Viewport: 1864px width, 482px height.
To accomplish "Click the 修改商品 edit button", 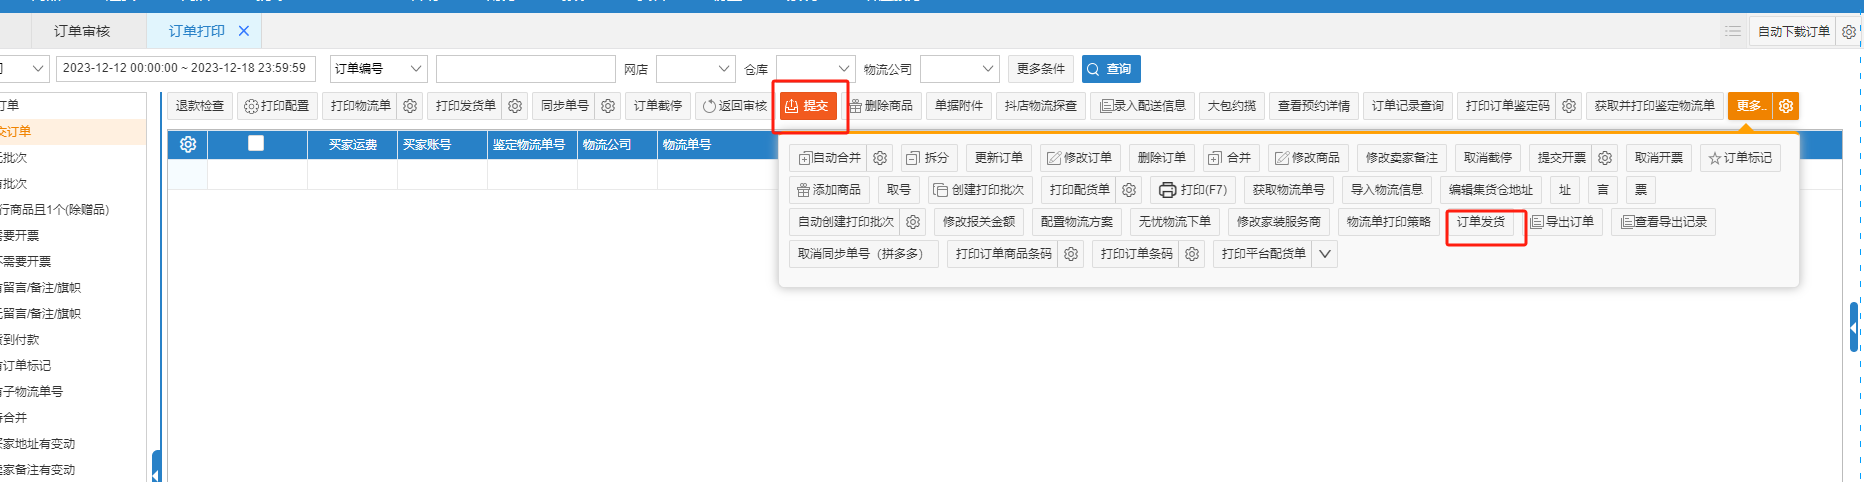I will [x=1307, y=158].
